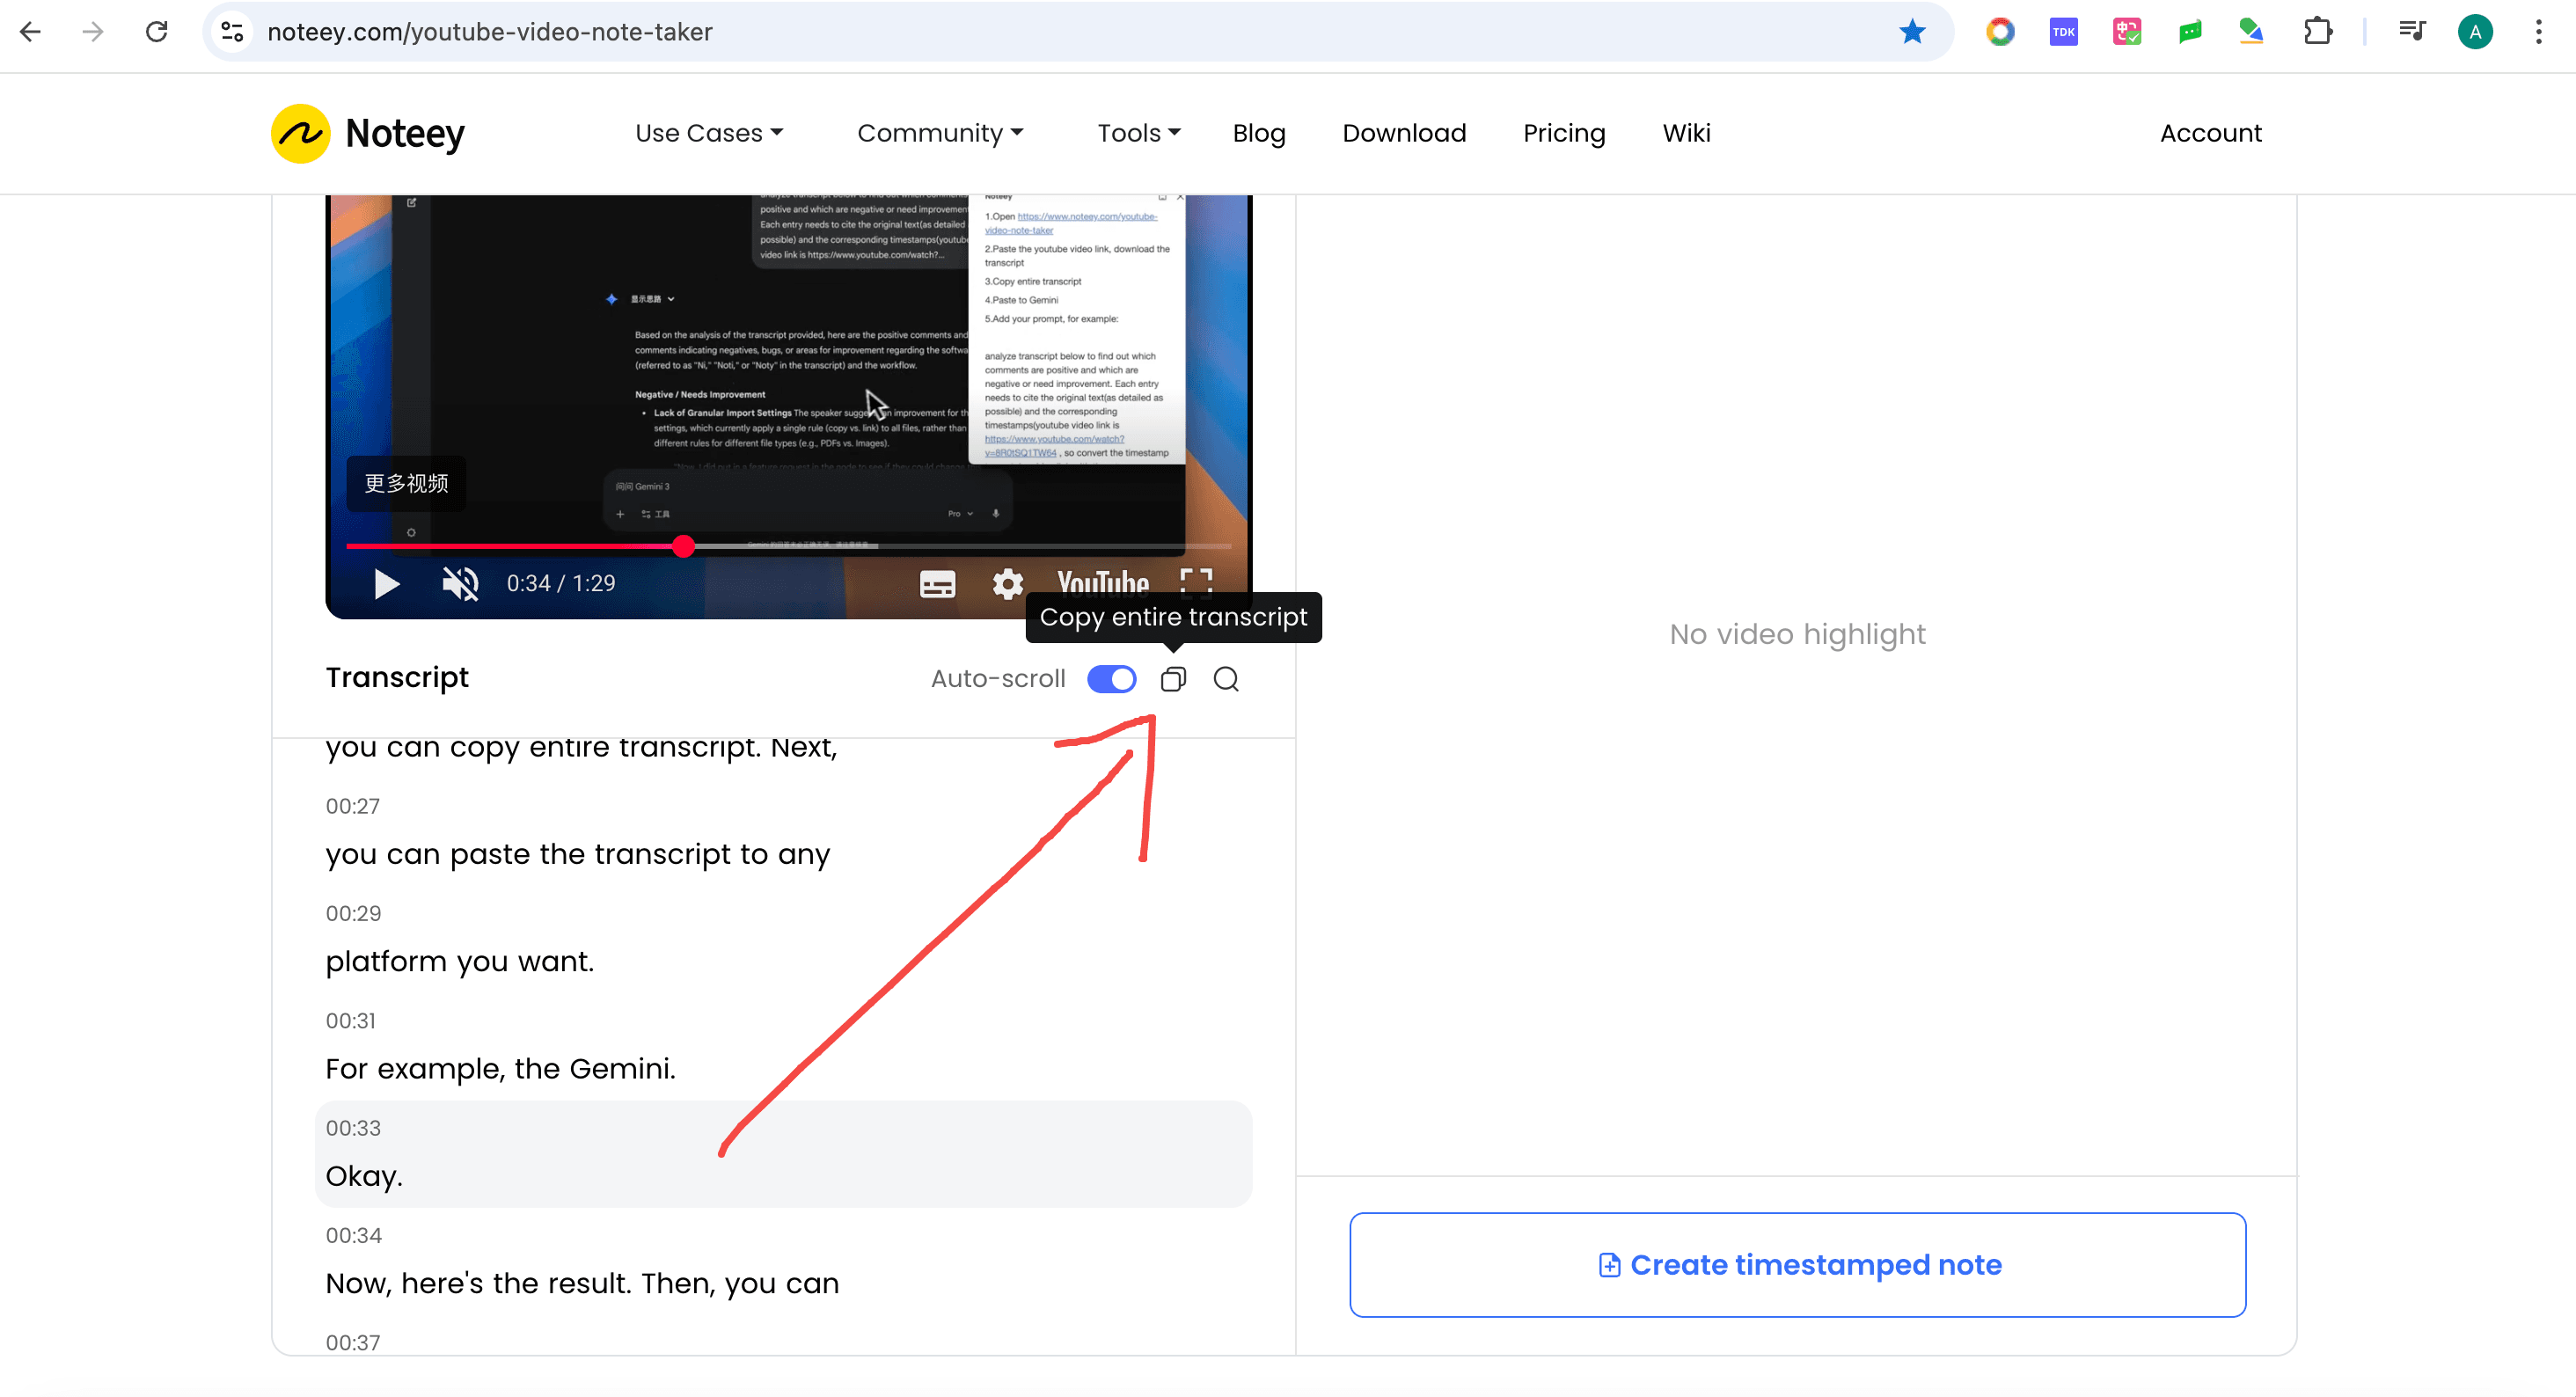The image size is (2576, 1397).
Task: Open transcript search with the magnifier icon
Action: [x=1226, y=679]
